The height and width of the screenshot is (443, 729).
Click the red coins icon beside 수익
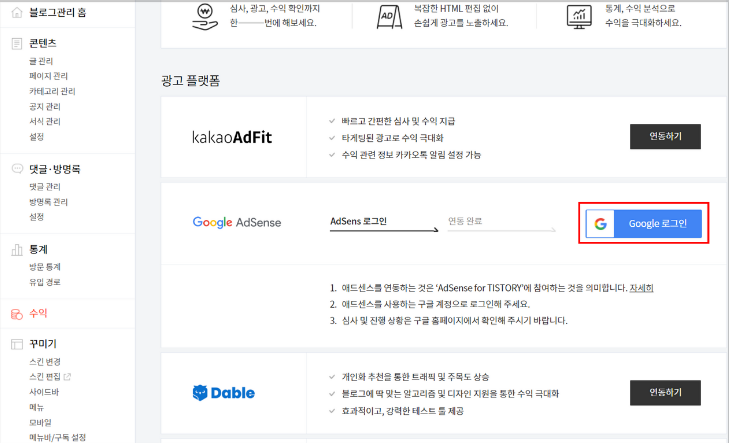pyautogui.click(x=17, y=314)
